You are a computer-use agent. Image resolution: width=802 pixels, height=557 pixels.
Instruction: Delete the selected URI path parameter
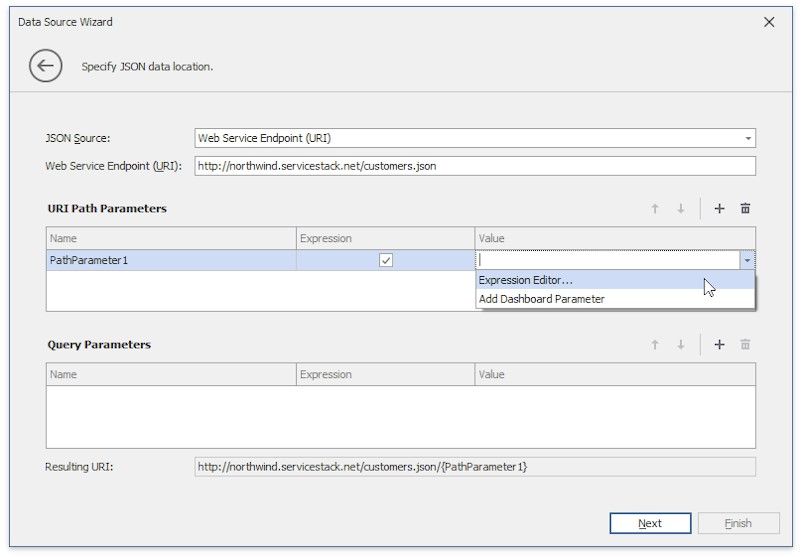pyautogui.click(x=745, y=209)
